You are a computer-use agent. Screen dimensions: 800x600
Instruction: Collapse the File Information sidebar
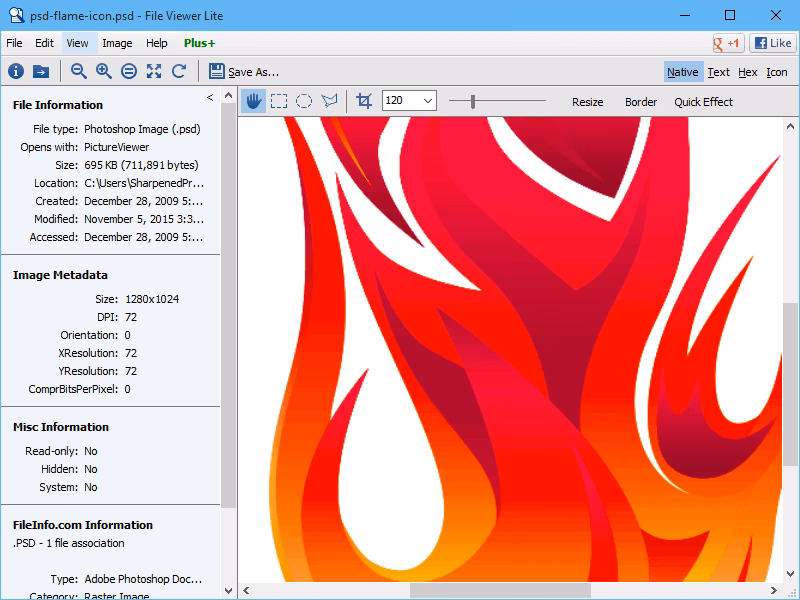pos(210,97)
